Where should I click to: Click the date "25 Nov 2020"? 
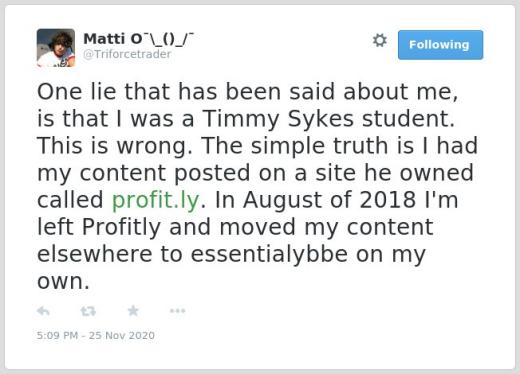point(122,335)
